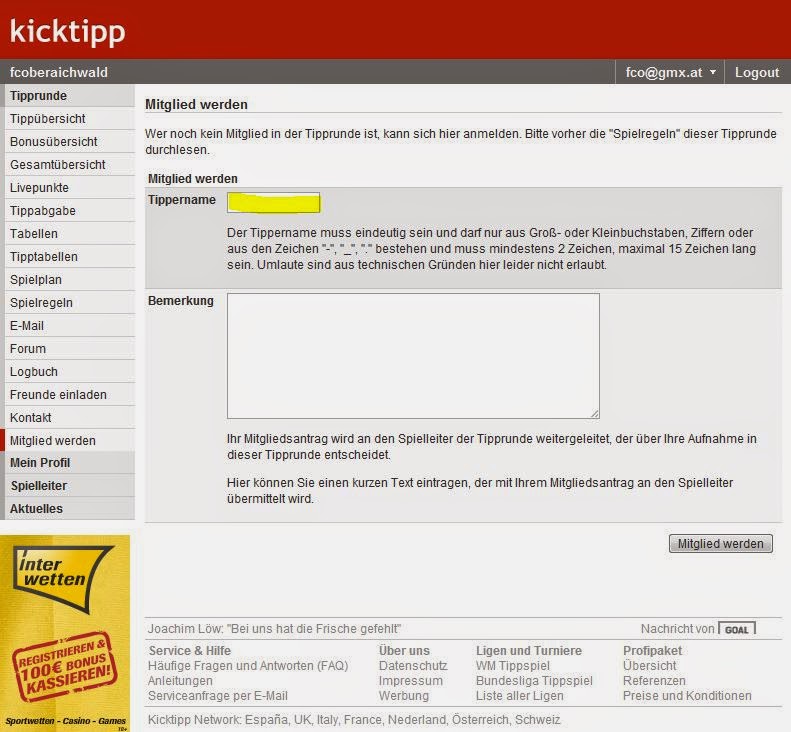The image size is (791, 732).
Task: Click the Registrieren 100€ Bonus stamp
Action: [64, 666]
